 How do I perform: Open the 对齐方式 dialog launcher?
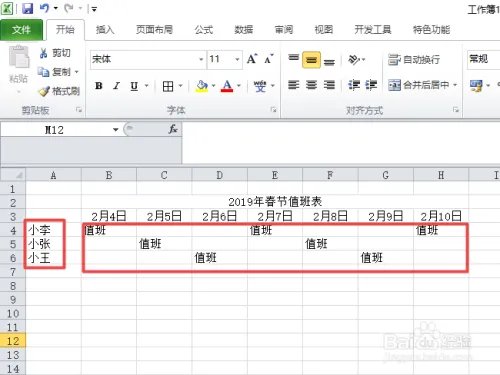point(456,109)
